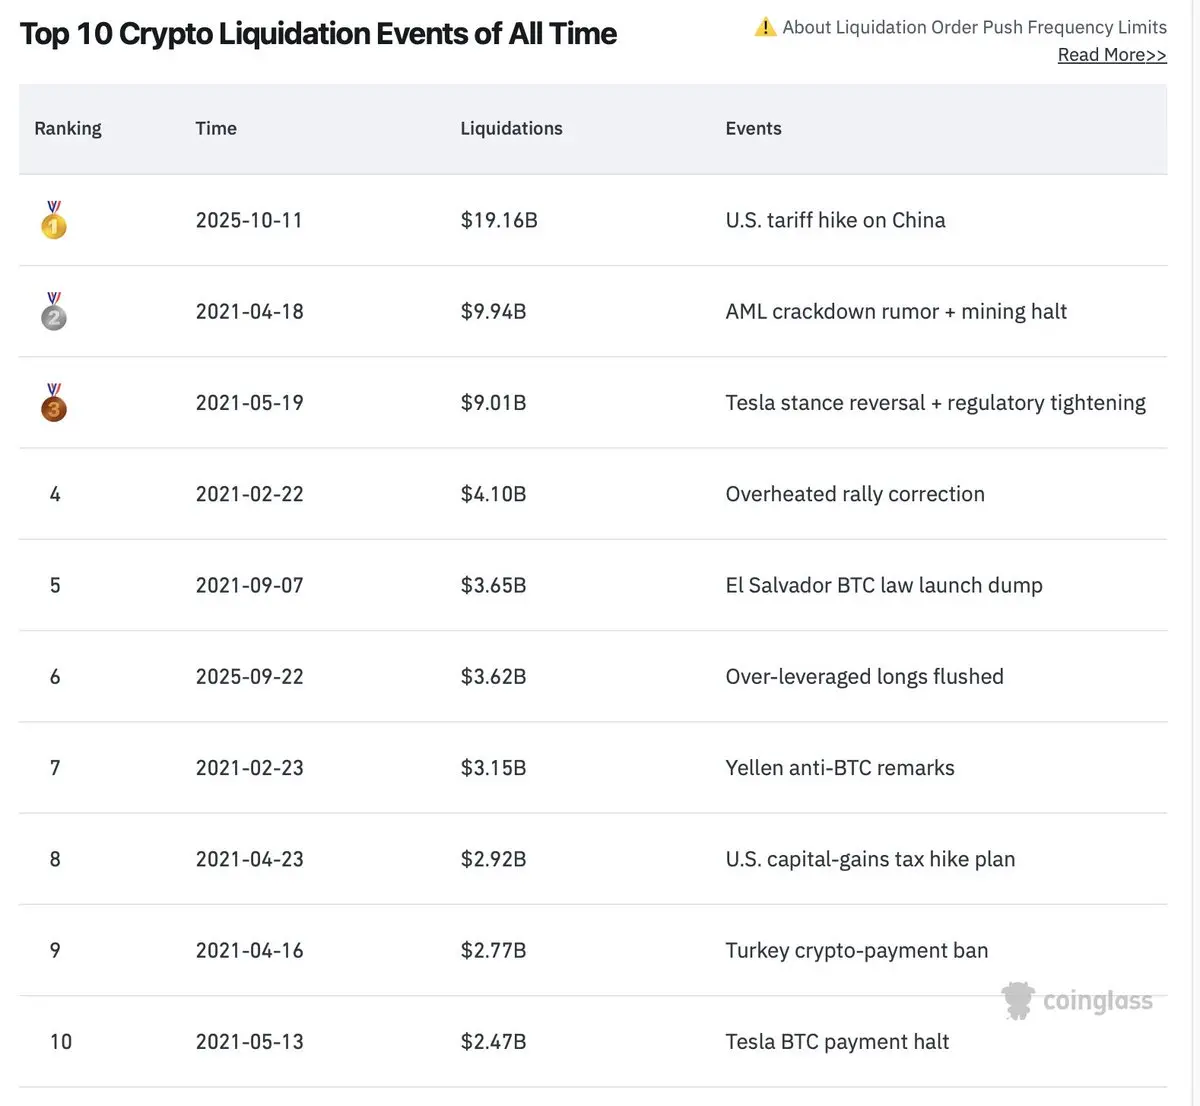Select the 2025-10-11 date cell

pos(249,220)
